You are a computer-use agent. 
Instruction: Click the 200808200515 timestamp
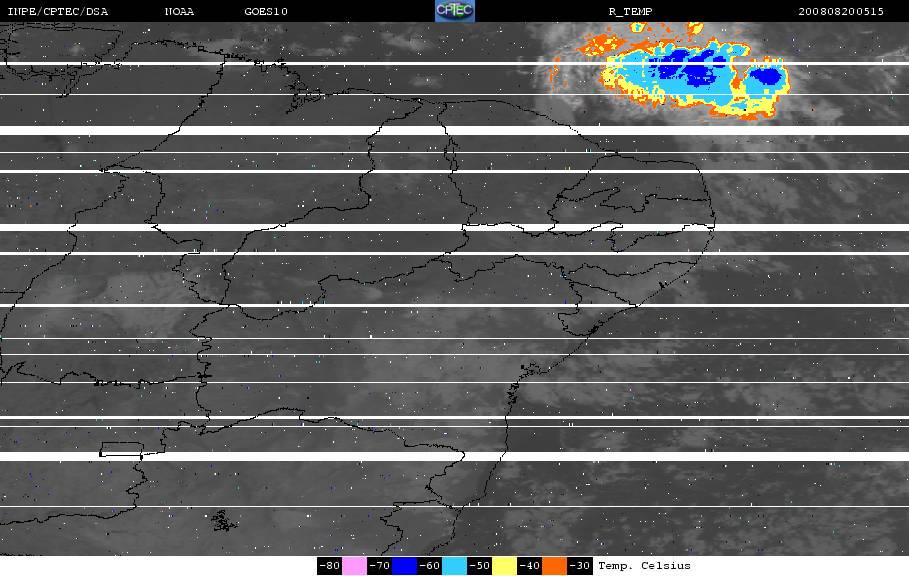[841, 12]
